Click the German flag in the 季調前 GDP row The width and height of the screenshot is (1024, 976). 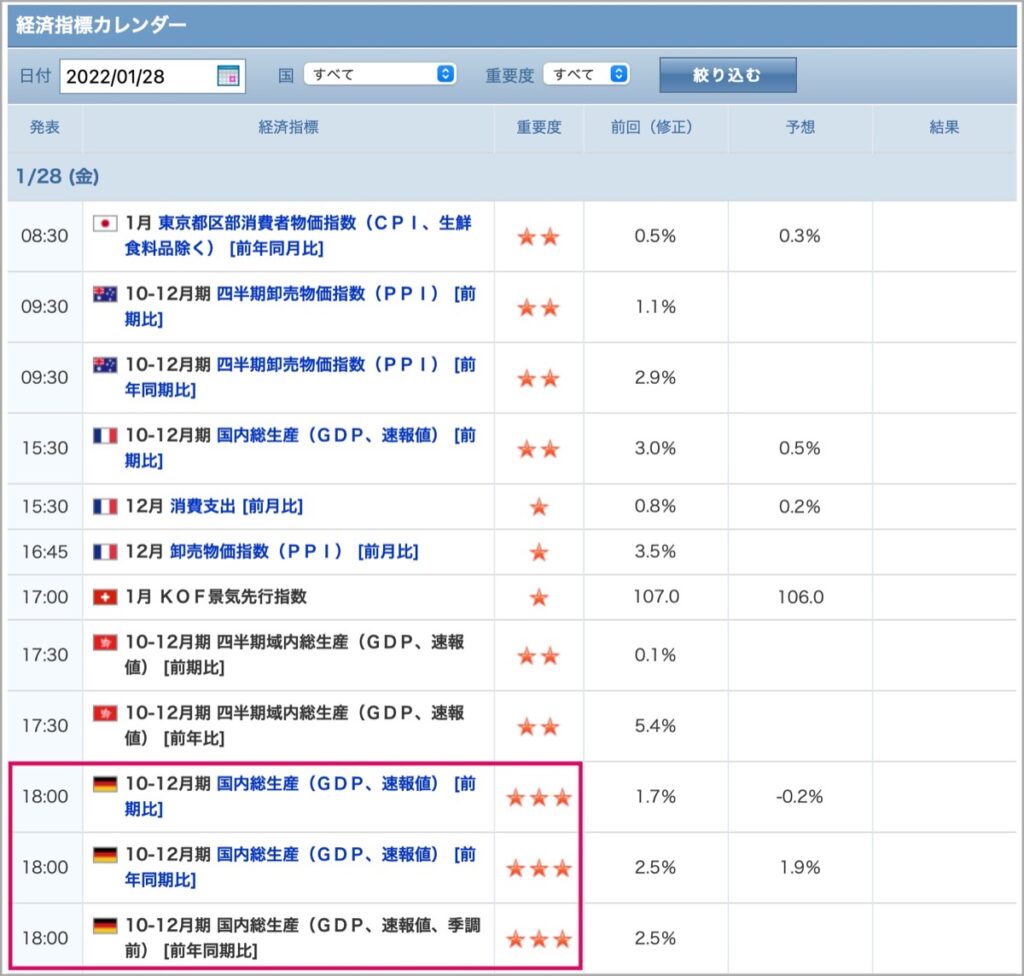[x=104, y=925]
